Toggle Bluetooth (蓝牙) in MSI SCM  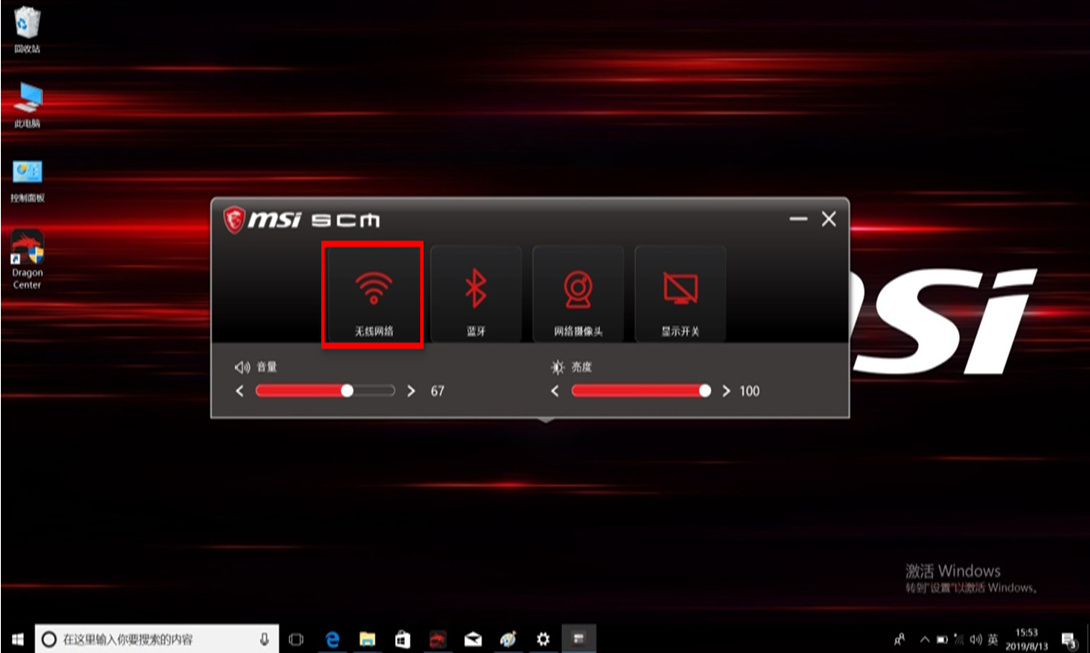476,294
